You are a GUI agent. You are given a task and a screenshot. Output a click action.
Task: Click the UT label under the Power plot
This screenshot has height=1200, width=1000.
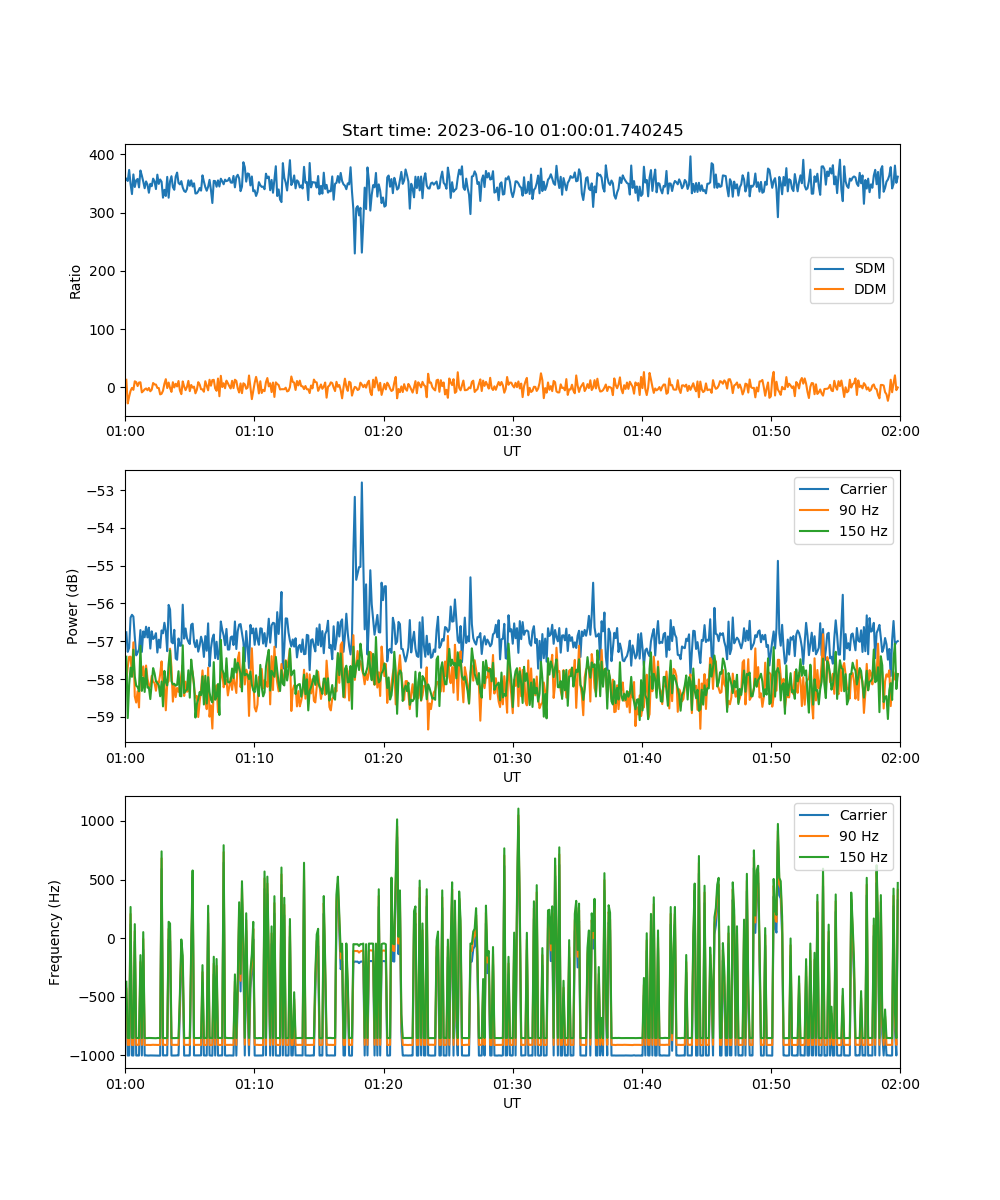[x=512, y=777]
